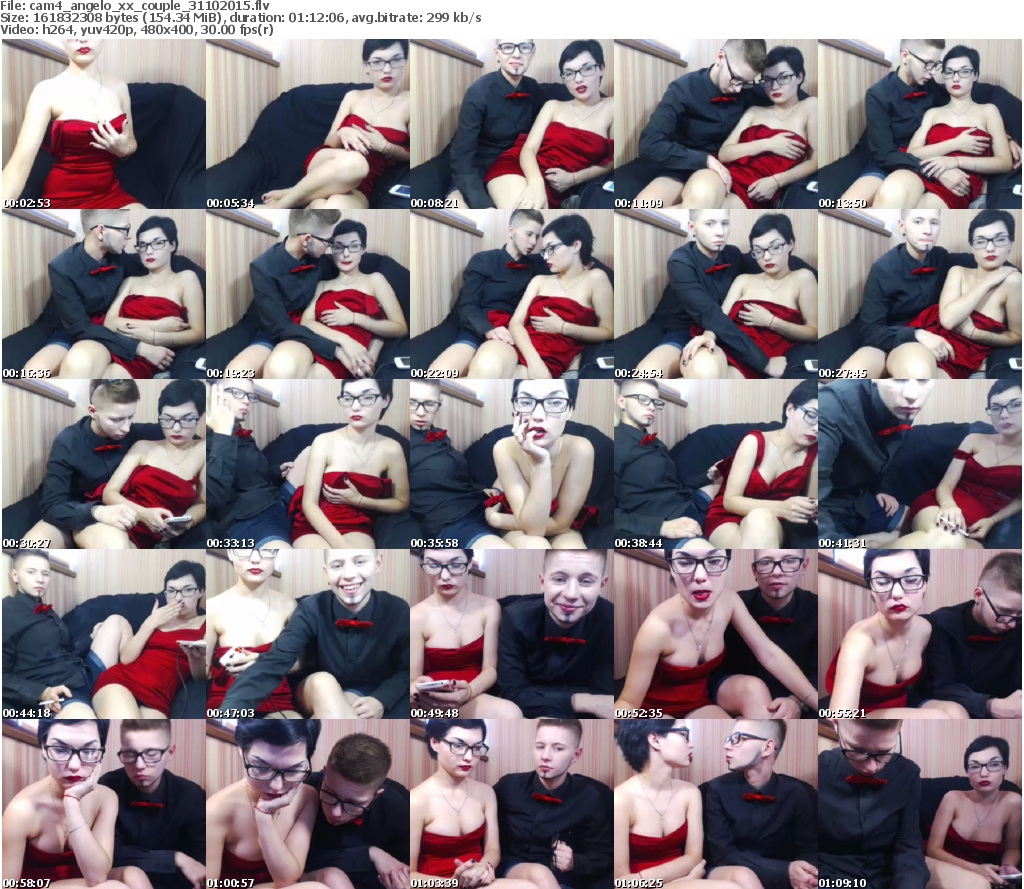Click the "Size: 161832308 bytes" info line
This screenshot has width=1024, height=889.
[x=241, y=18]
